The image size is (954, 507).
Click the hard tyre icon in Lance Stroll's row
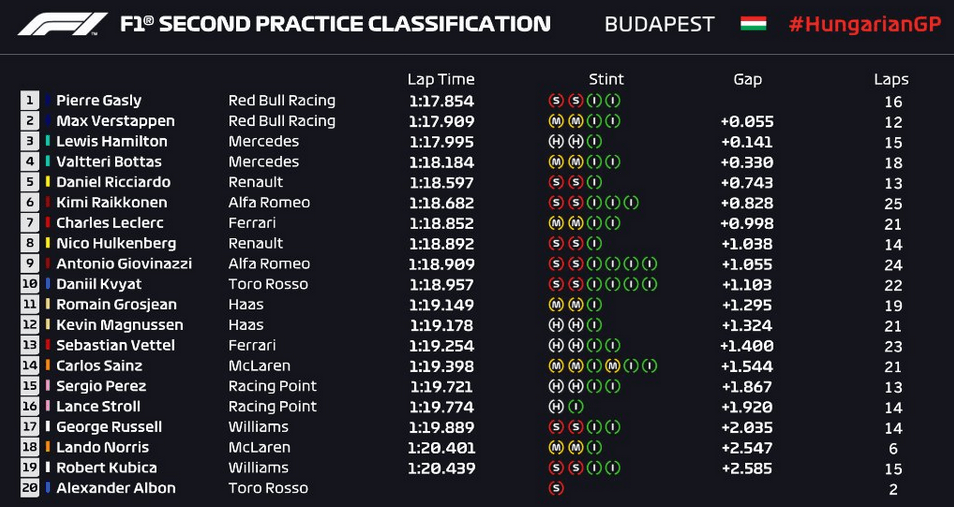pyautogui.click(x=555, y=407)
